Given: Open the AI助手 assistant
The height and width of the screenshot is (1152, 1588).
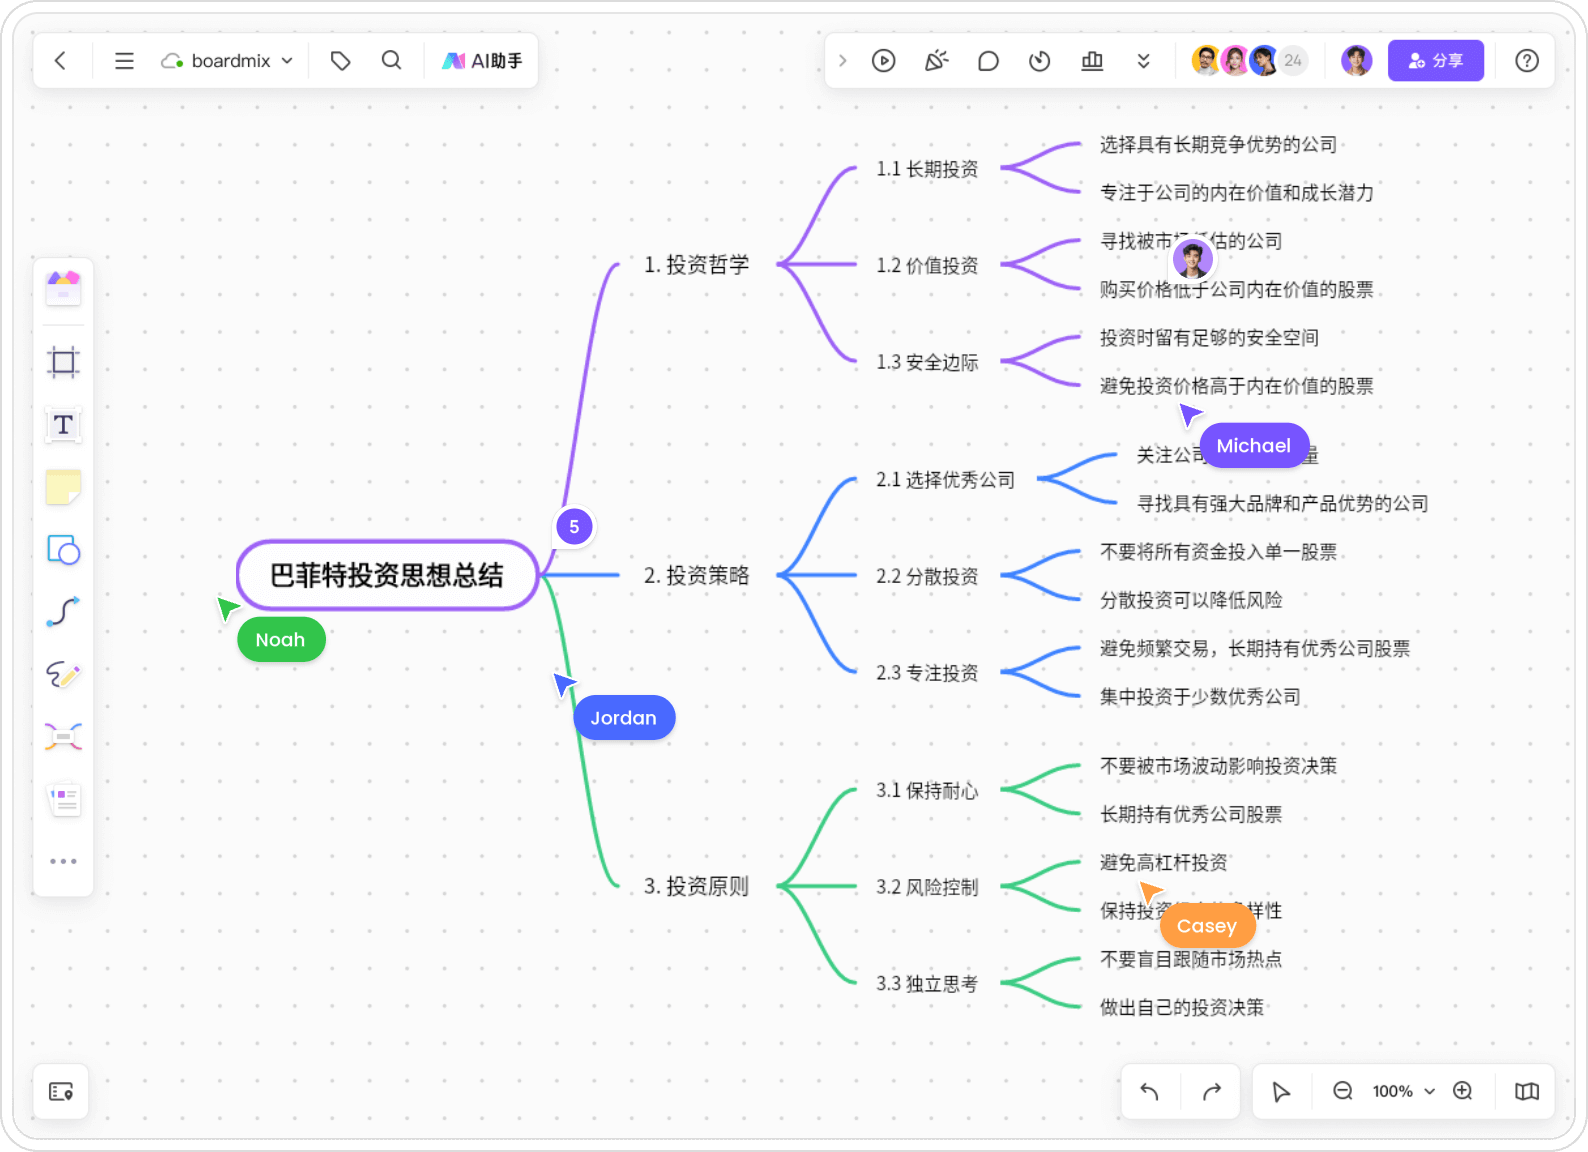Looking at the screenshot, I should click(483, 61).
